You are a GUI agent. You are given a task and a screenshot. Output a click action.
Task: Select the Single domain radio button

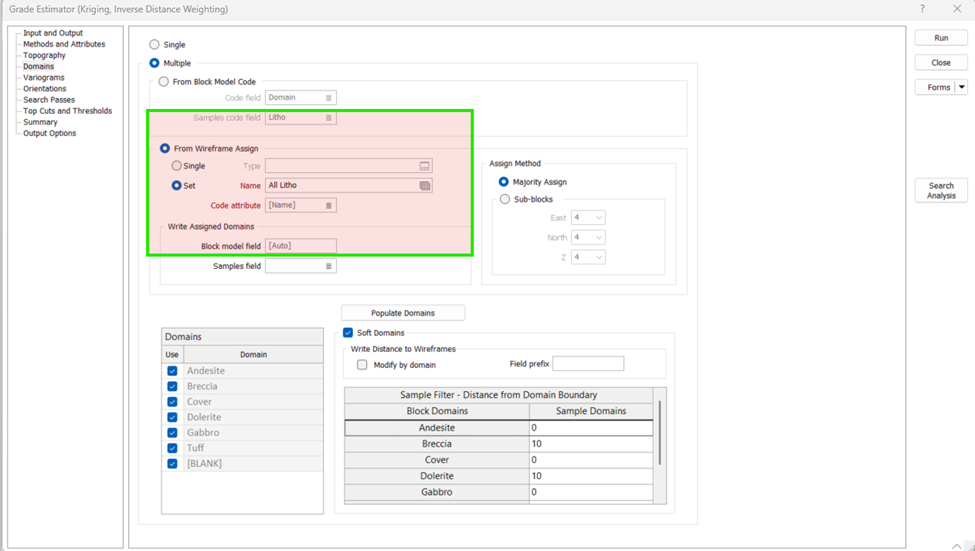pyautogui.click(x=154, y=45)
